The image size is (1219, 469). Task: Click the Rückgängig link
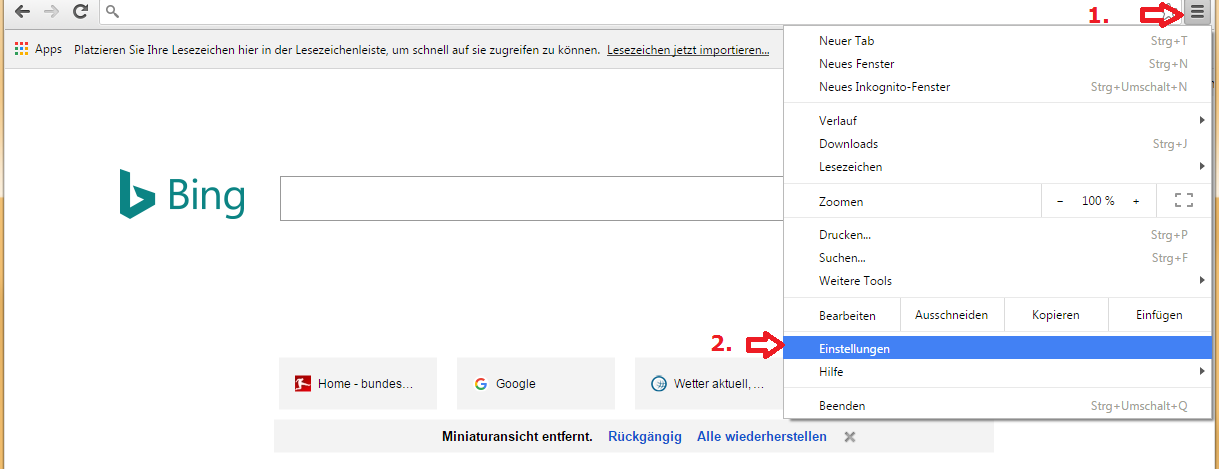tap(644, 437)
